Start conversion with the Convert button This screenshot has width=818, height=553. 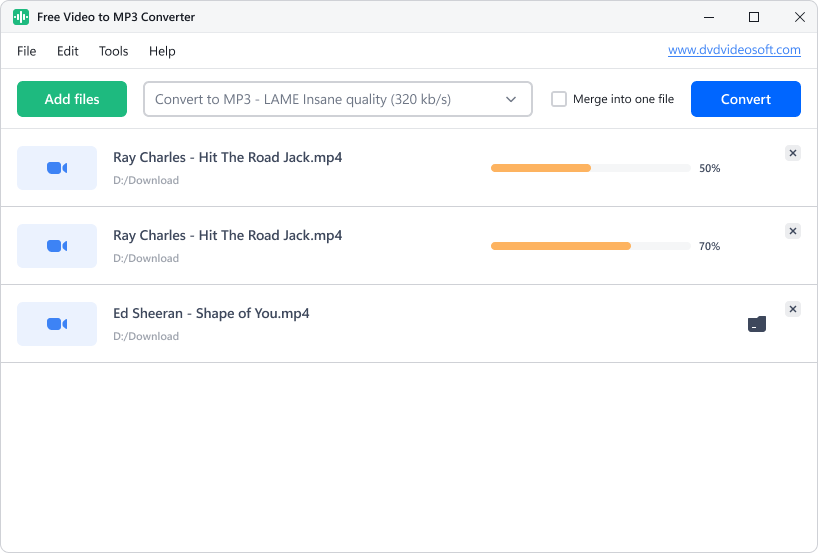tap(745, 99)
